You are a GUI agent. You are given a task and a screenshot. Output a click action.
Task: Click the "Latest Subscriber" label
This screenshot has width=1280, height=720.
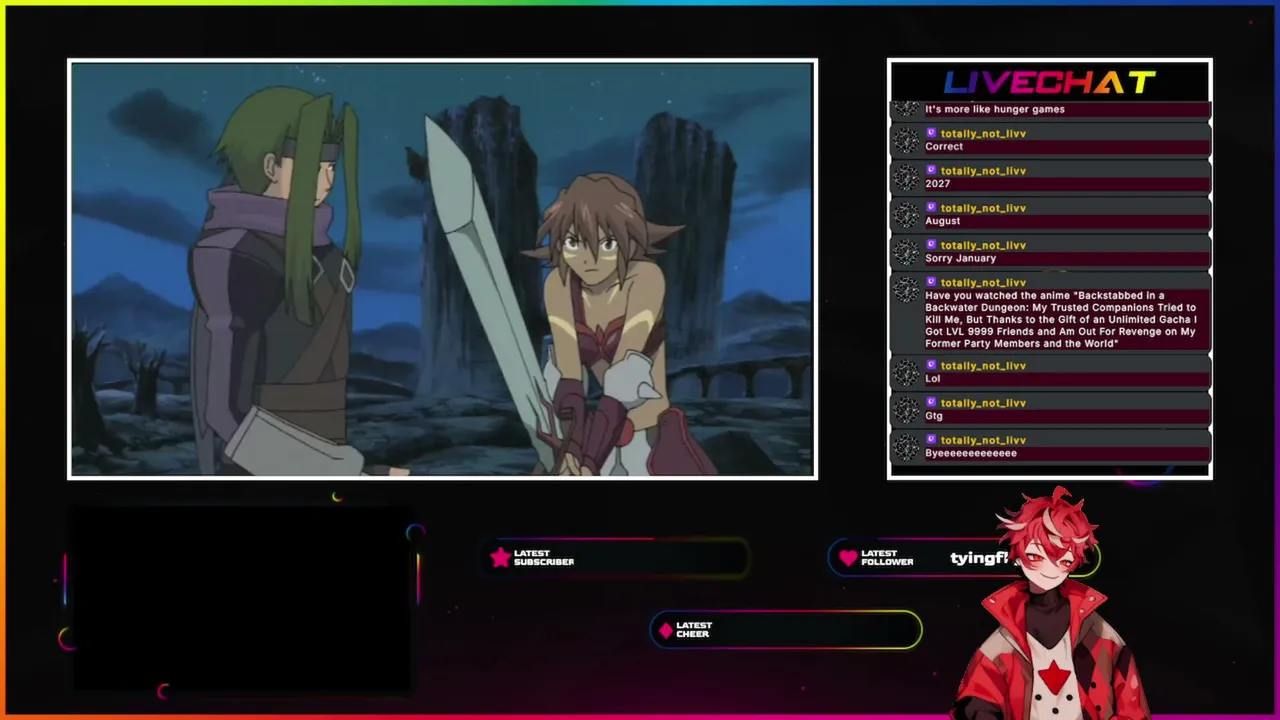pyautogui.click(x=544, y=558)
